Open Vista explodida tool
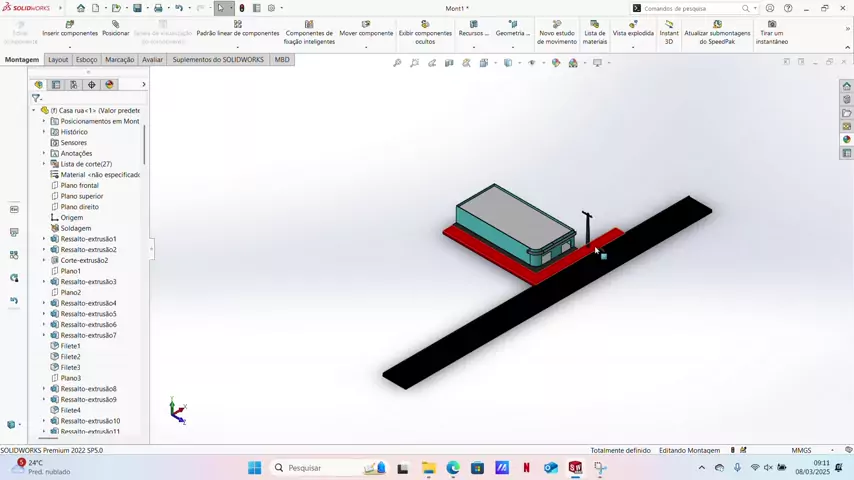854x480 pixels. click(x=633, y=28)
